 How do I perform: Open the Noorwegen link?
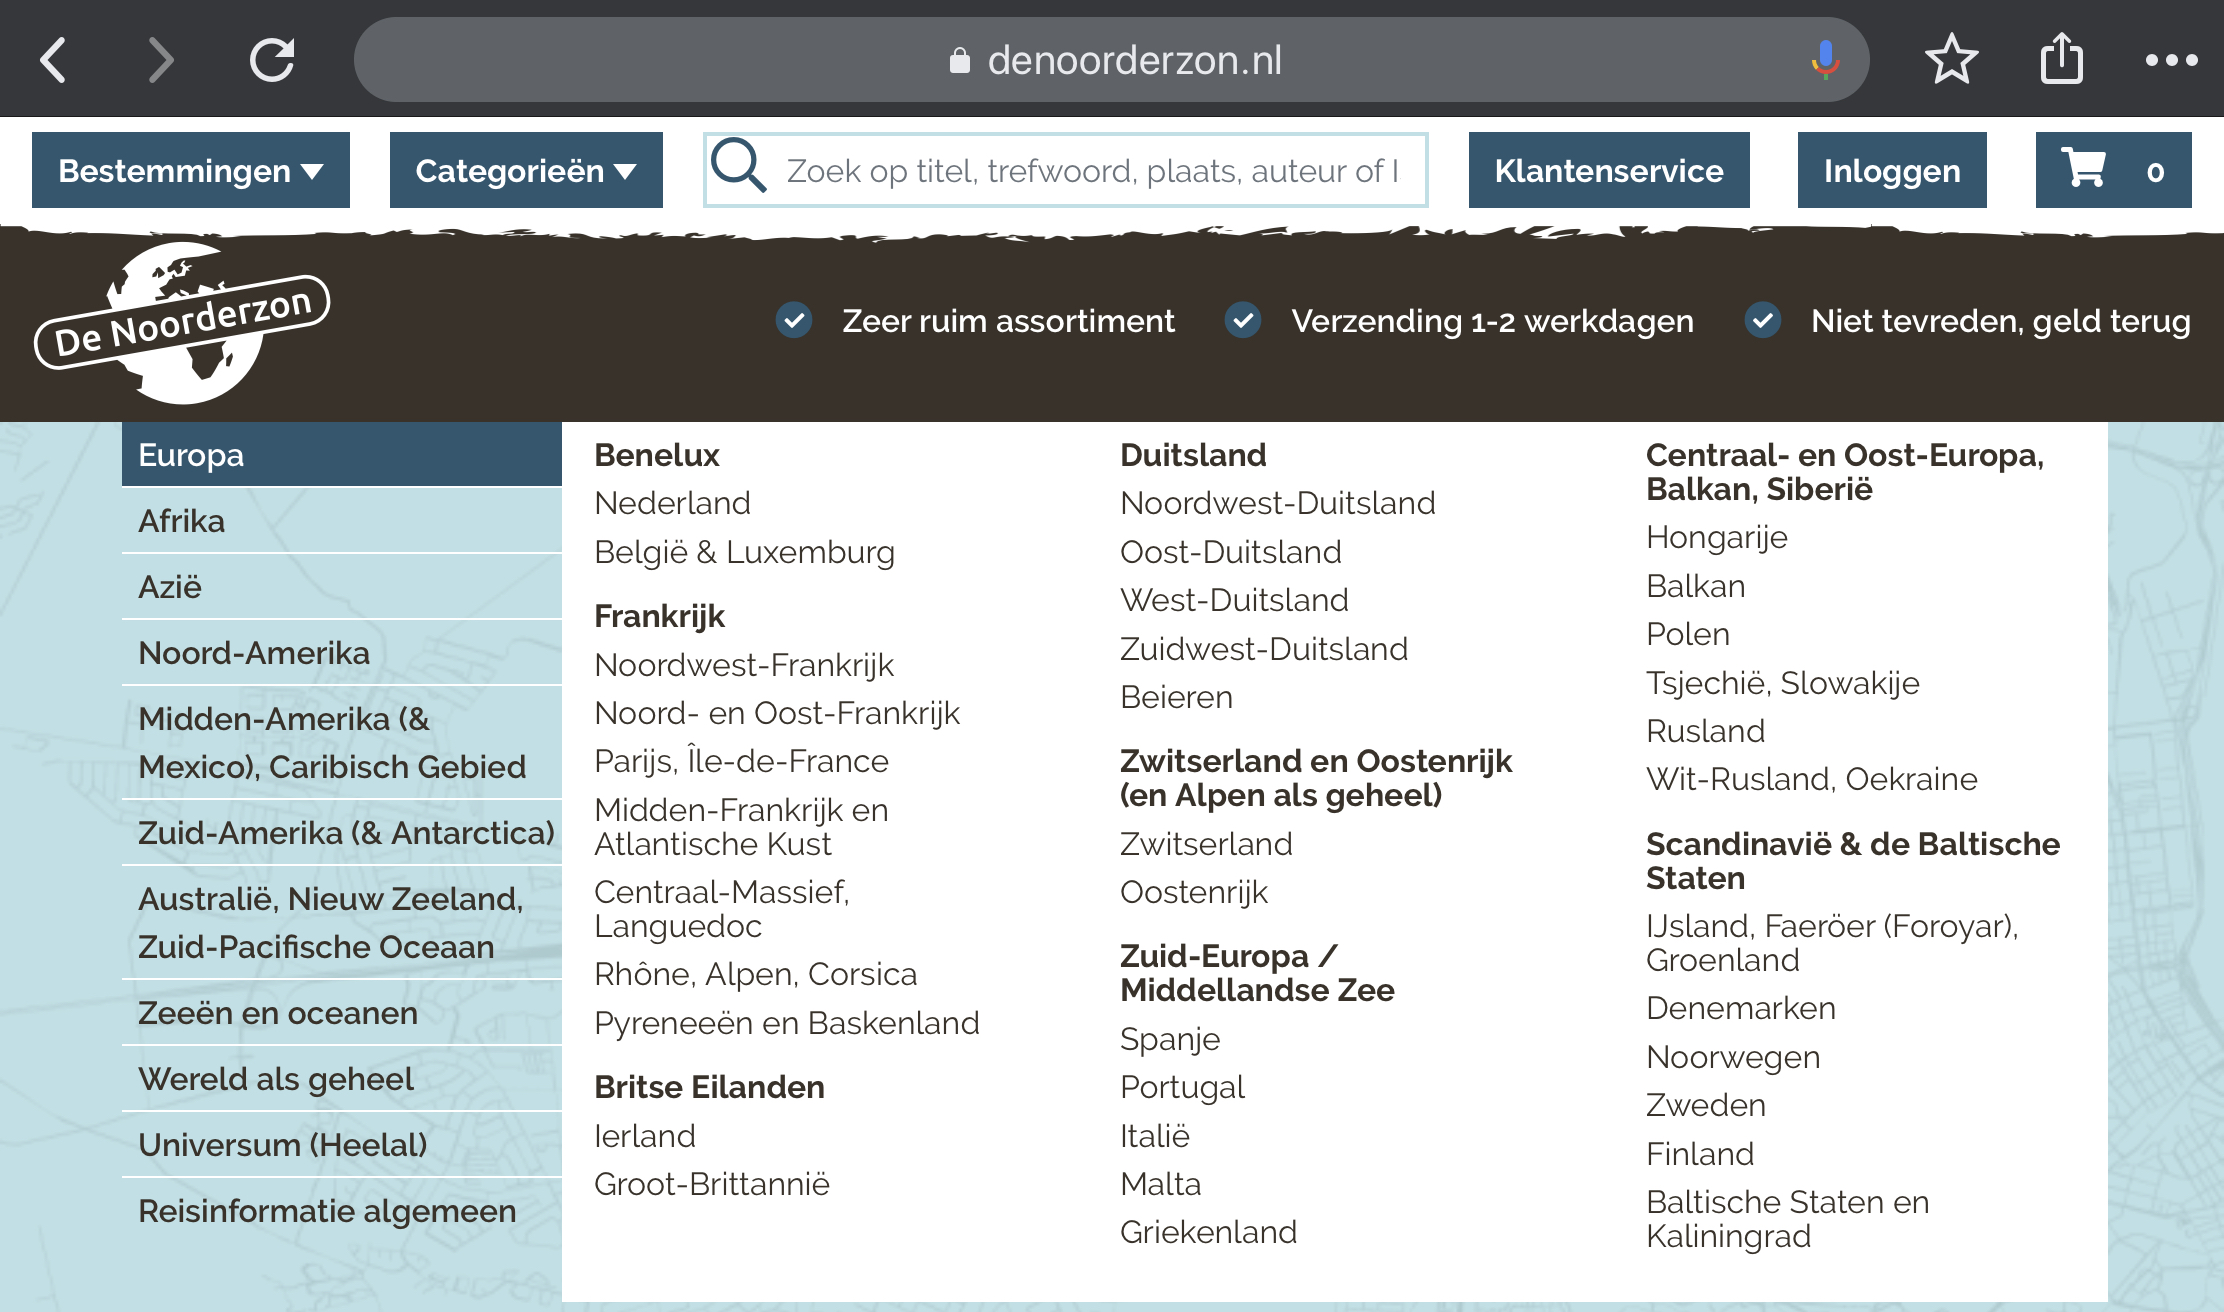[1732, 1057]
